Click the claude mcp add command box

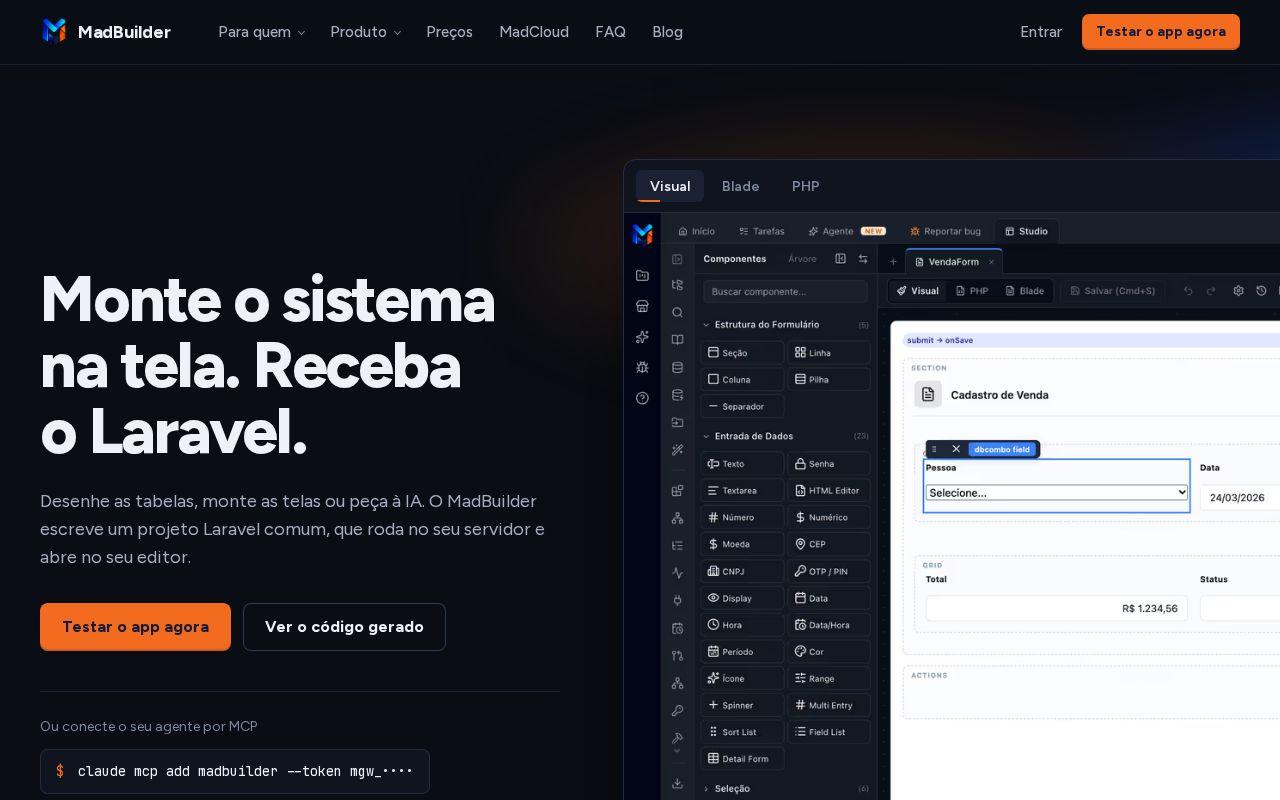235,771
